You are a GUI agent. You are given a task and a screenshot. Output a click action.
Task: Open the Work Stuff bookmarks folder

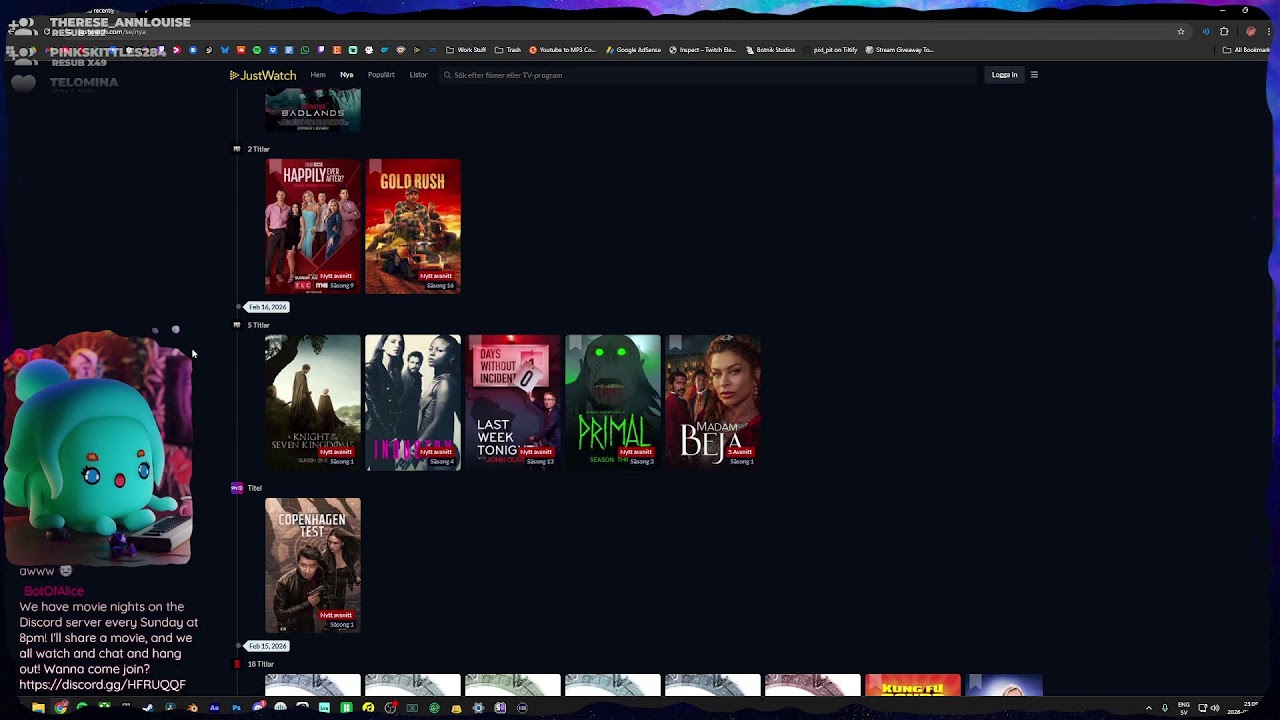466,50
